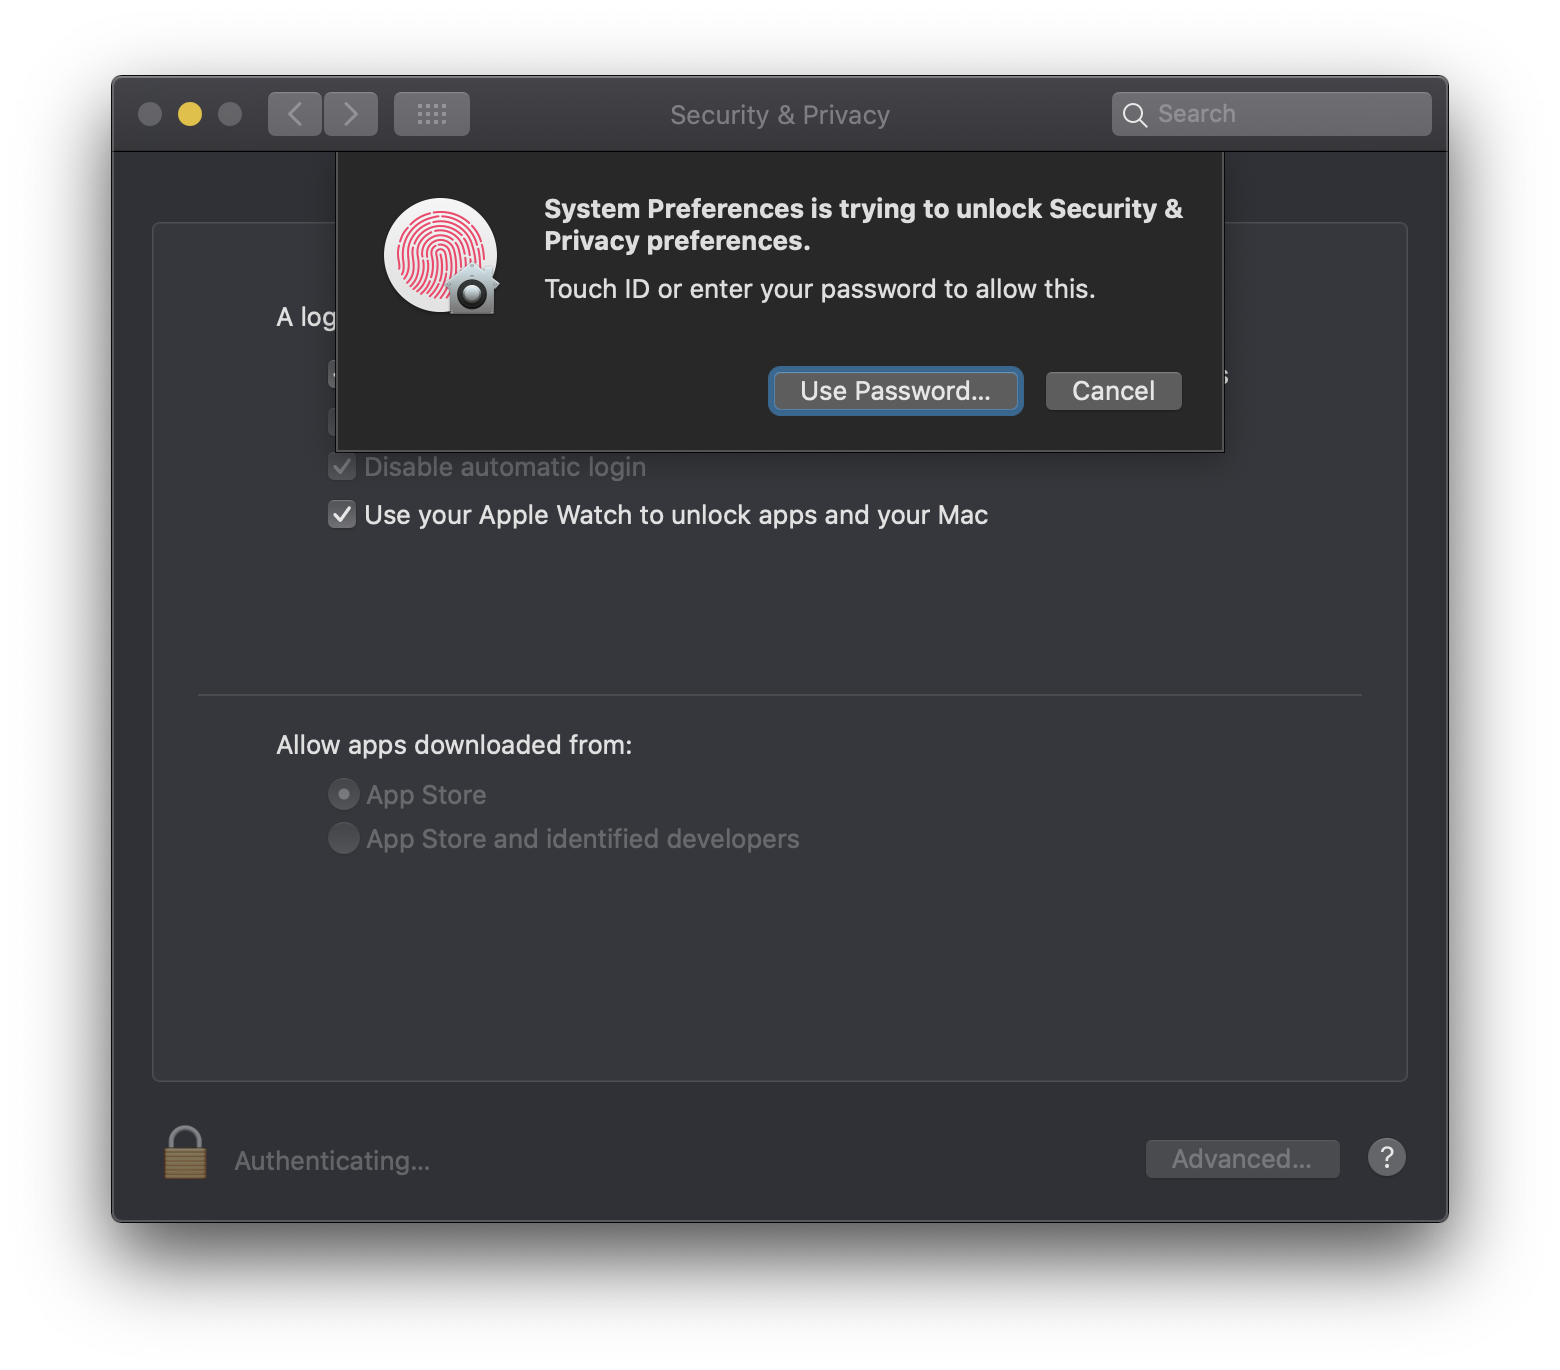Viewport: 1560px width, 1370px height.
Task: Show all preferences grid icon
Action: 432,114
